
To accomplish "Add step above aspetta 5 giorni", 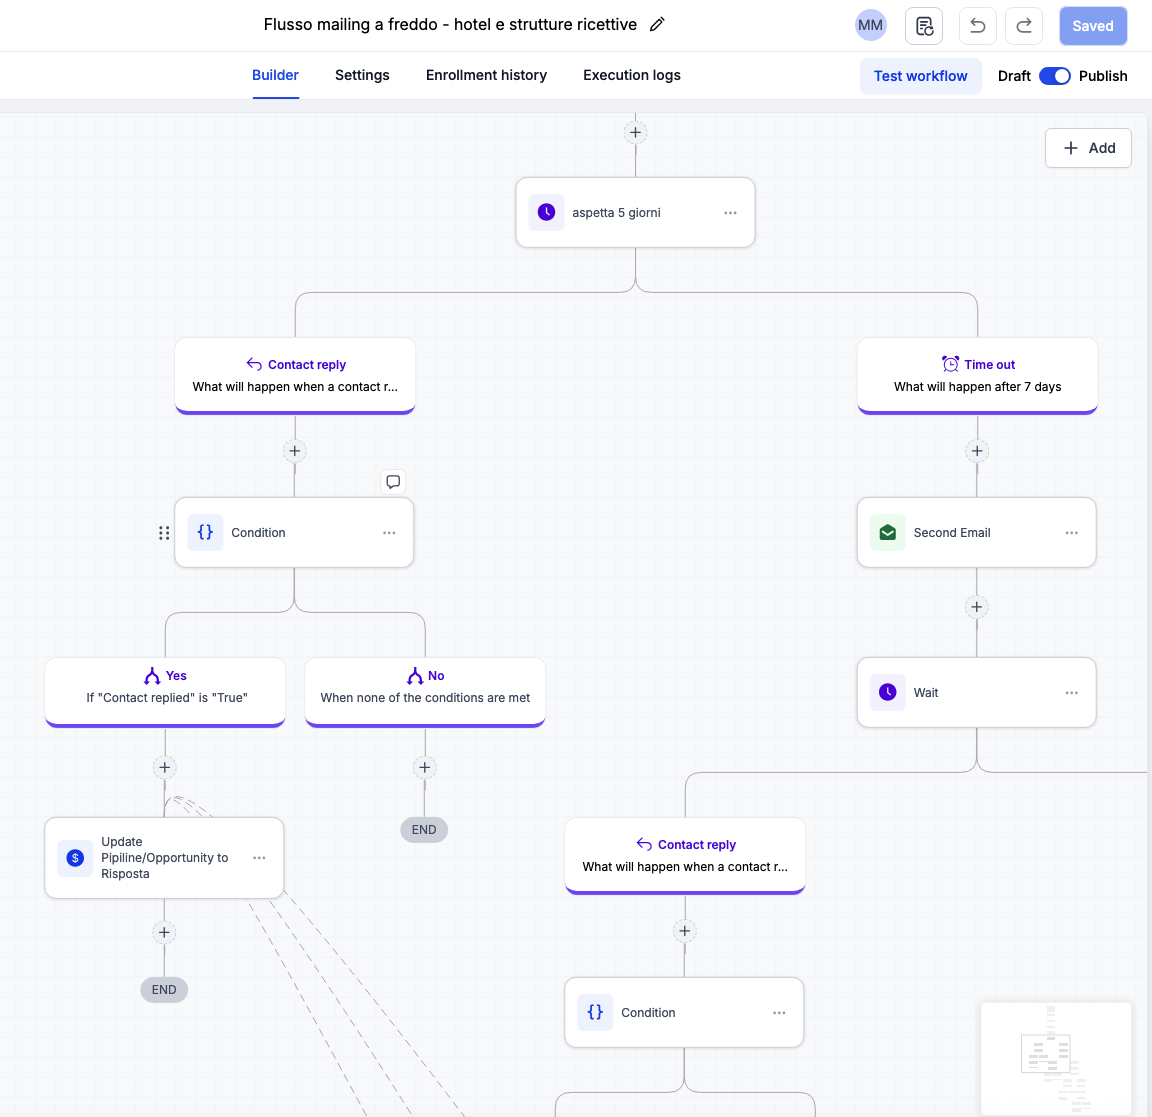I will tap(636, 133).
